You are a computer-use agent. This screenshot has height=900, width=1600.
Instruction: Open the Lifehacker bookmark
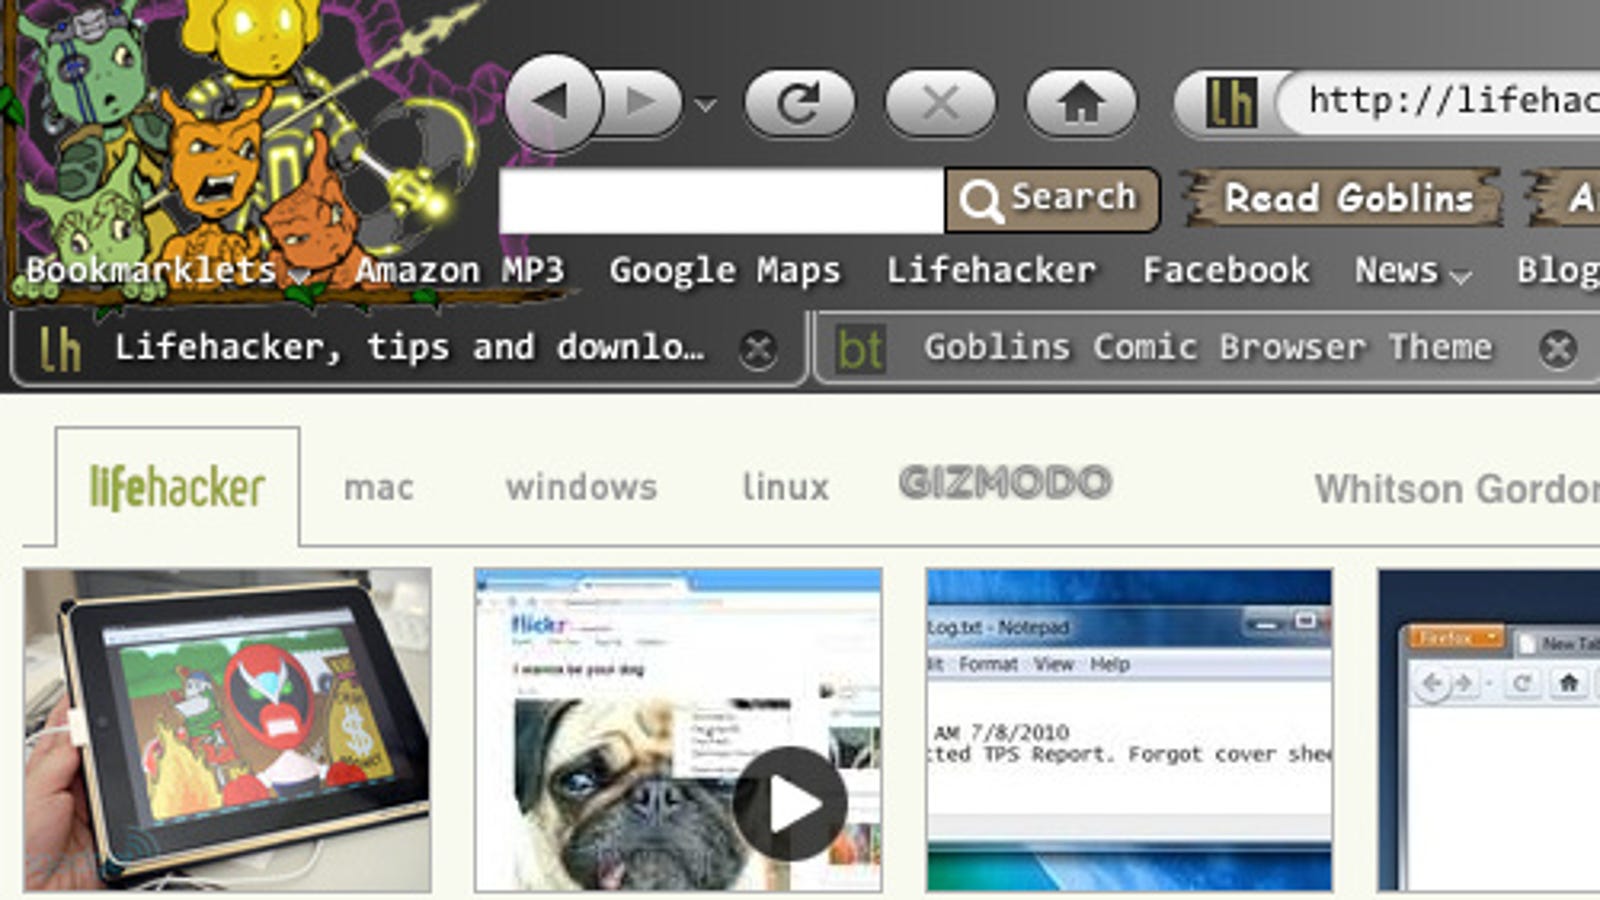[x=991, y=271]
